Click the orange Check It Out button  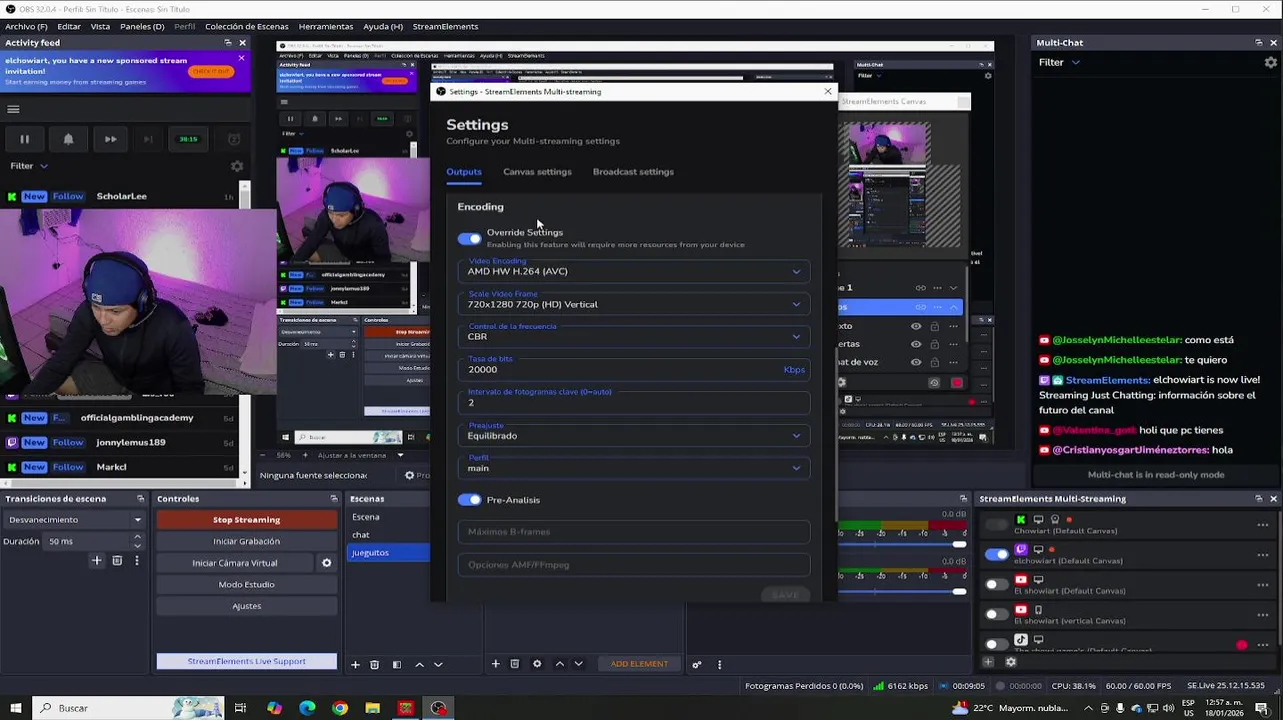(x=211, y=71)
